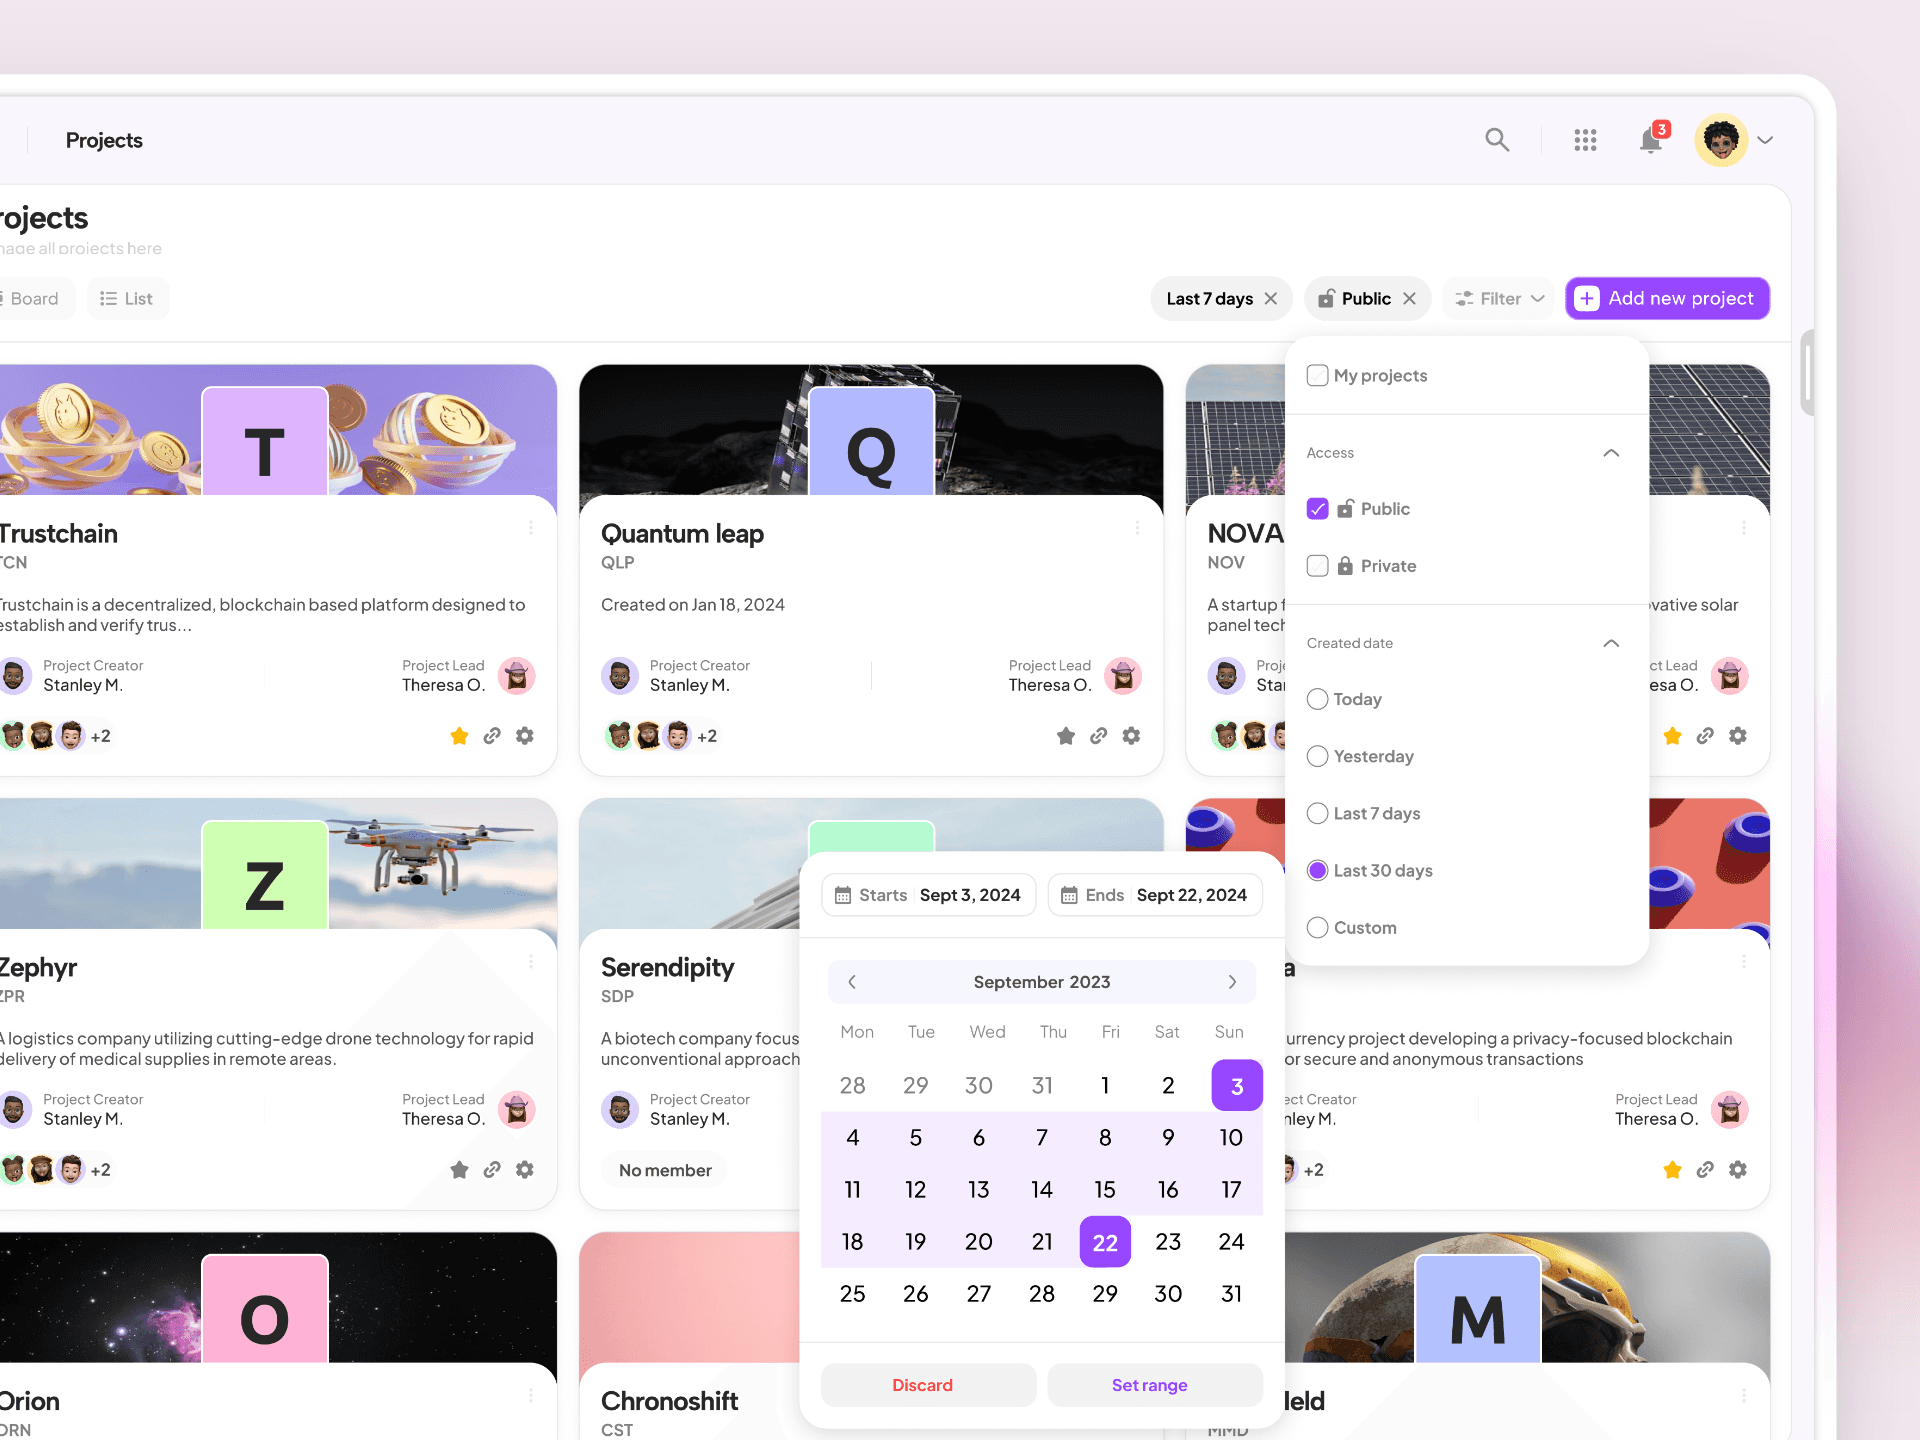This screenshot has width=1920, height=1440.
Task: Open Trustchain project settings gear
Action: 525,736
